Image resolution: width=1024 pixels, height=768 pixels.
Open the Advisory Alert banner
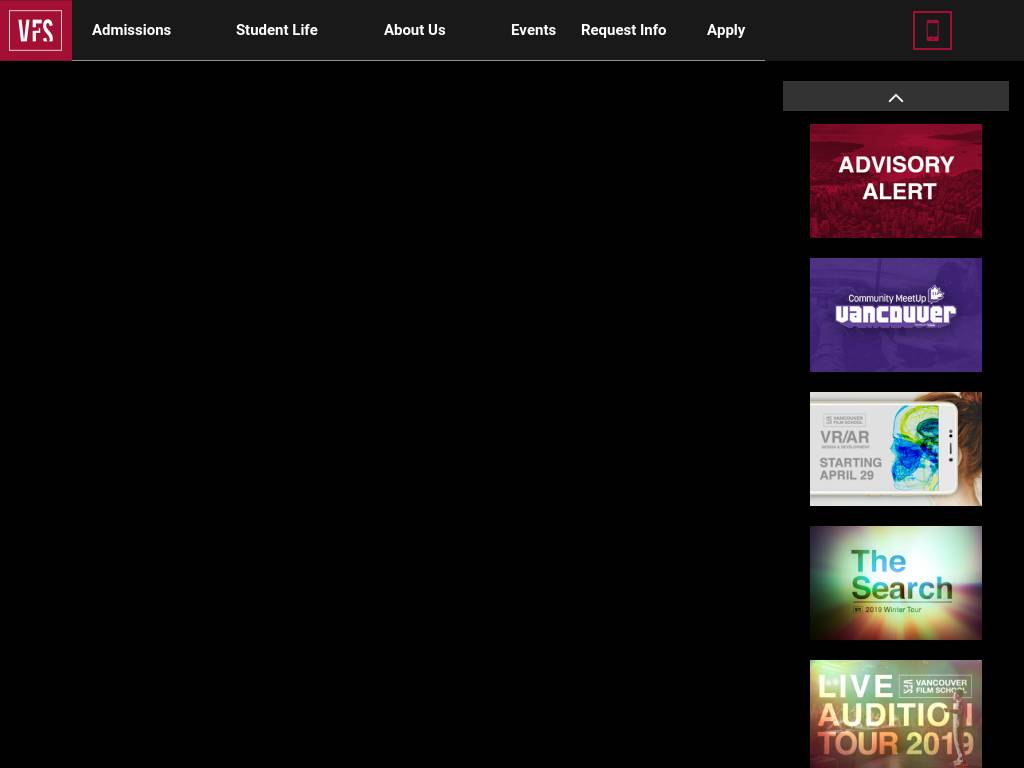pos(895,181)
